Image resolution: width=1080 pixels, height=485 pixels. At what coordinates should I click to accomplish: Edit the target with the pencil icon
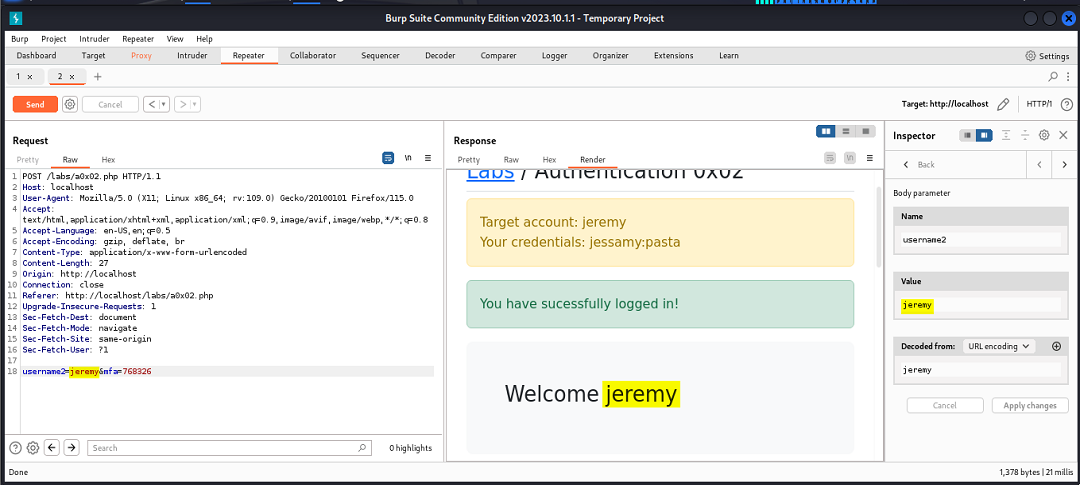[1003, 104]
